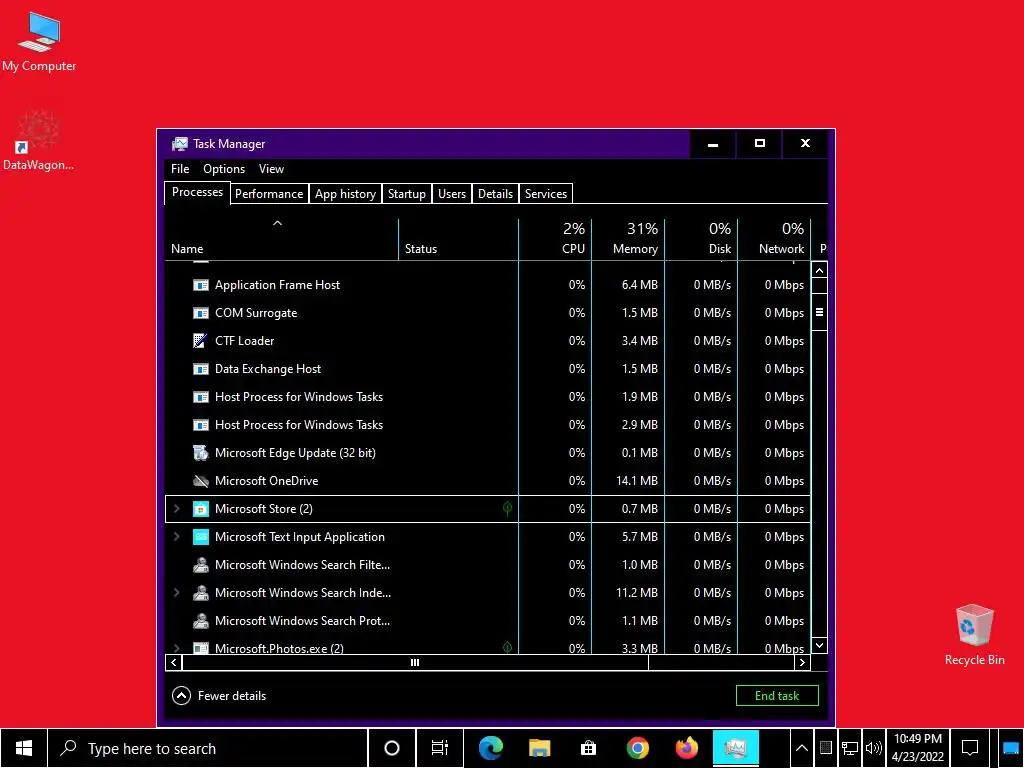
Task: Sort processes by CPU column
Action: [x=555, y=240]
